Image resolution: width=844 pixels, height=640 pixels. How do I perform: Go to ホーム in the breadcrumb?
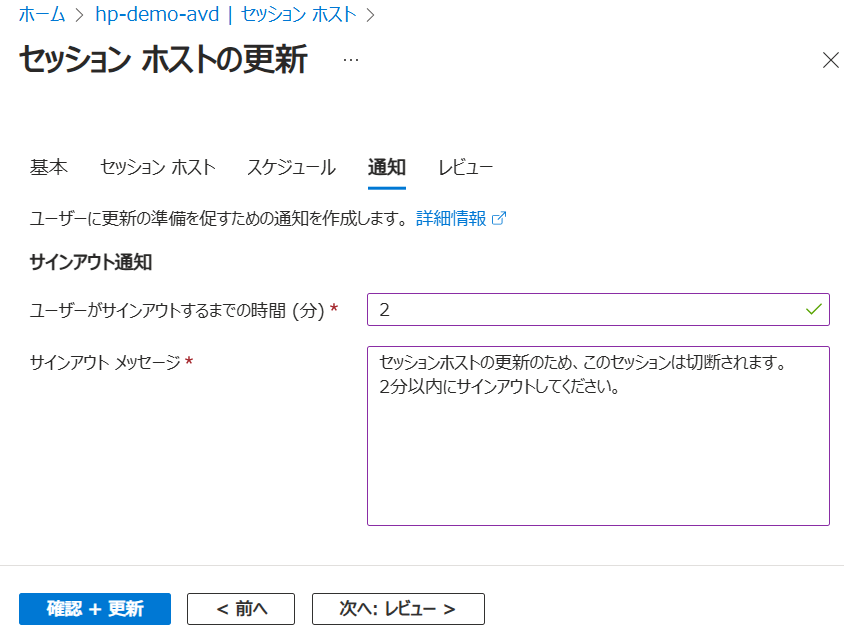41,15
